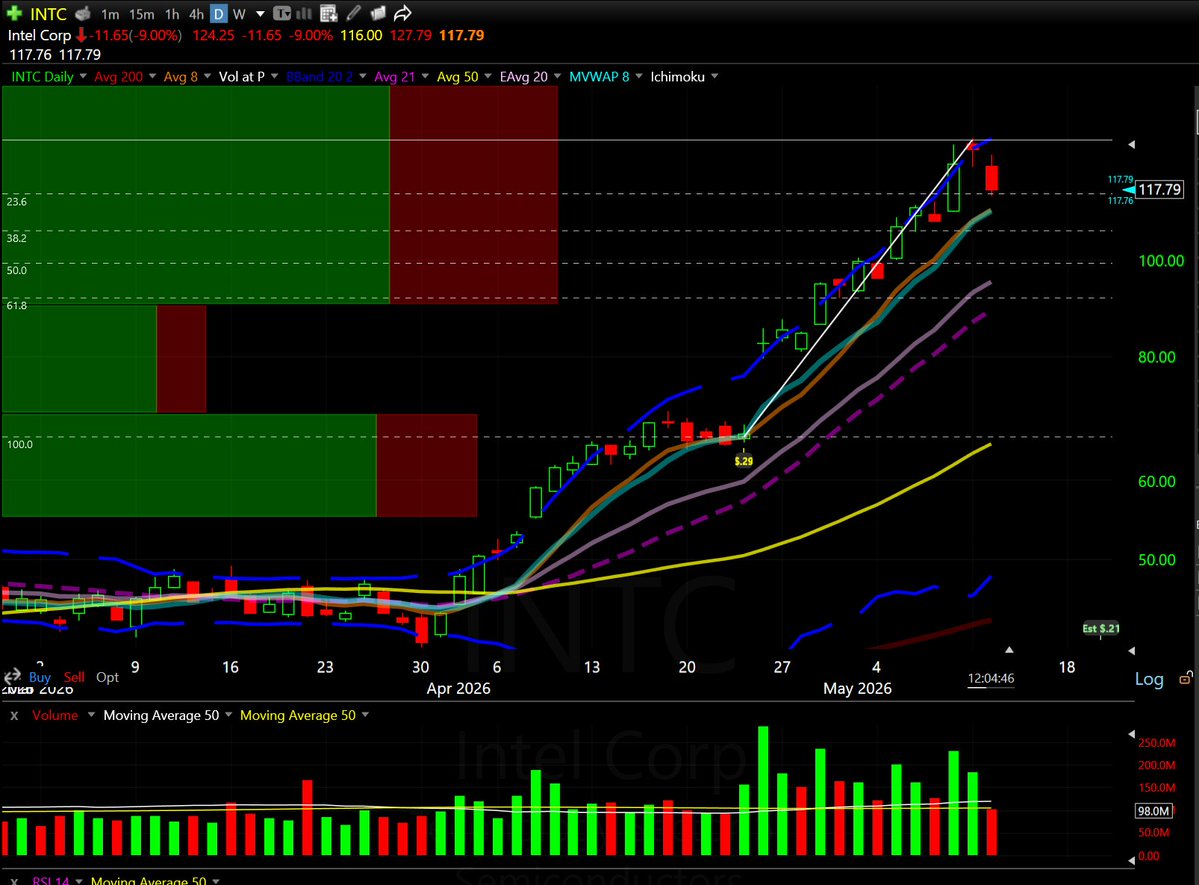
Task: Switch to the 4h timeframe
Action: [197, 14]
